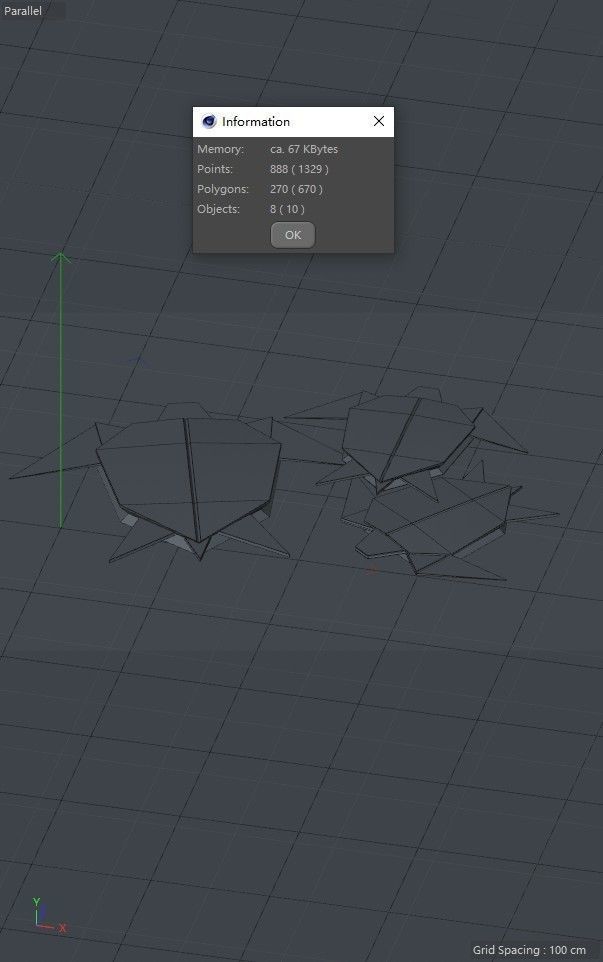The image size is (603, 962).
Task: Click the Information dialog title text
Action: point(256,121)
